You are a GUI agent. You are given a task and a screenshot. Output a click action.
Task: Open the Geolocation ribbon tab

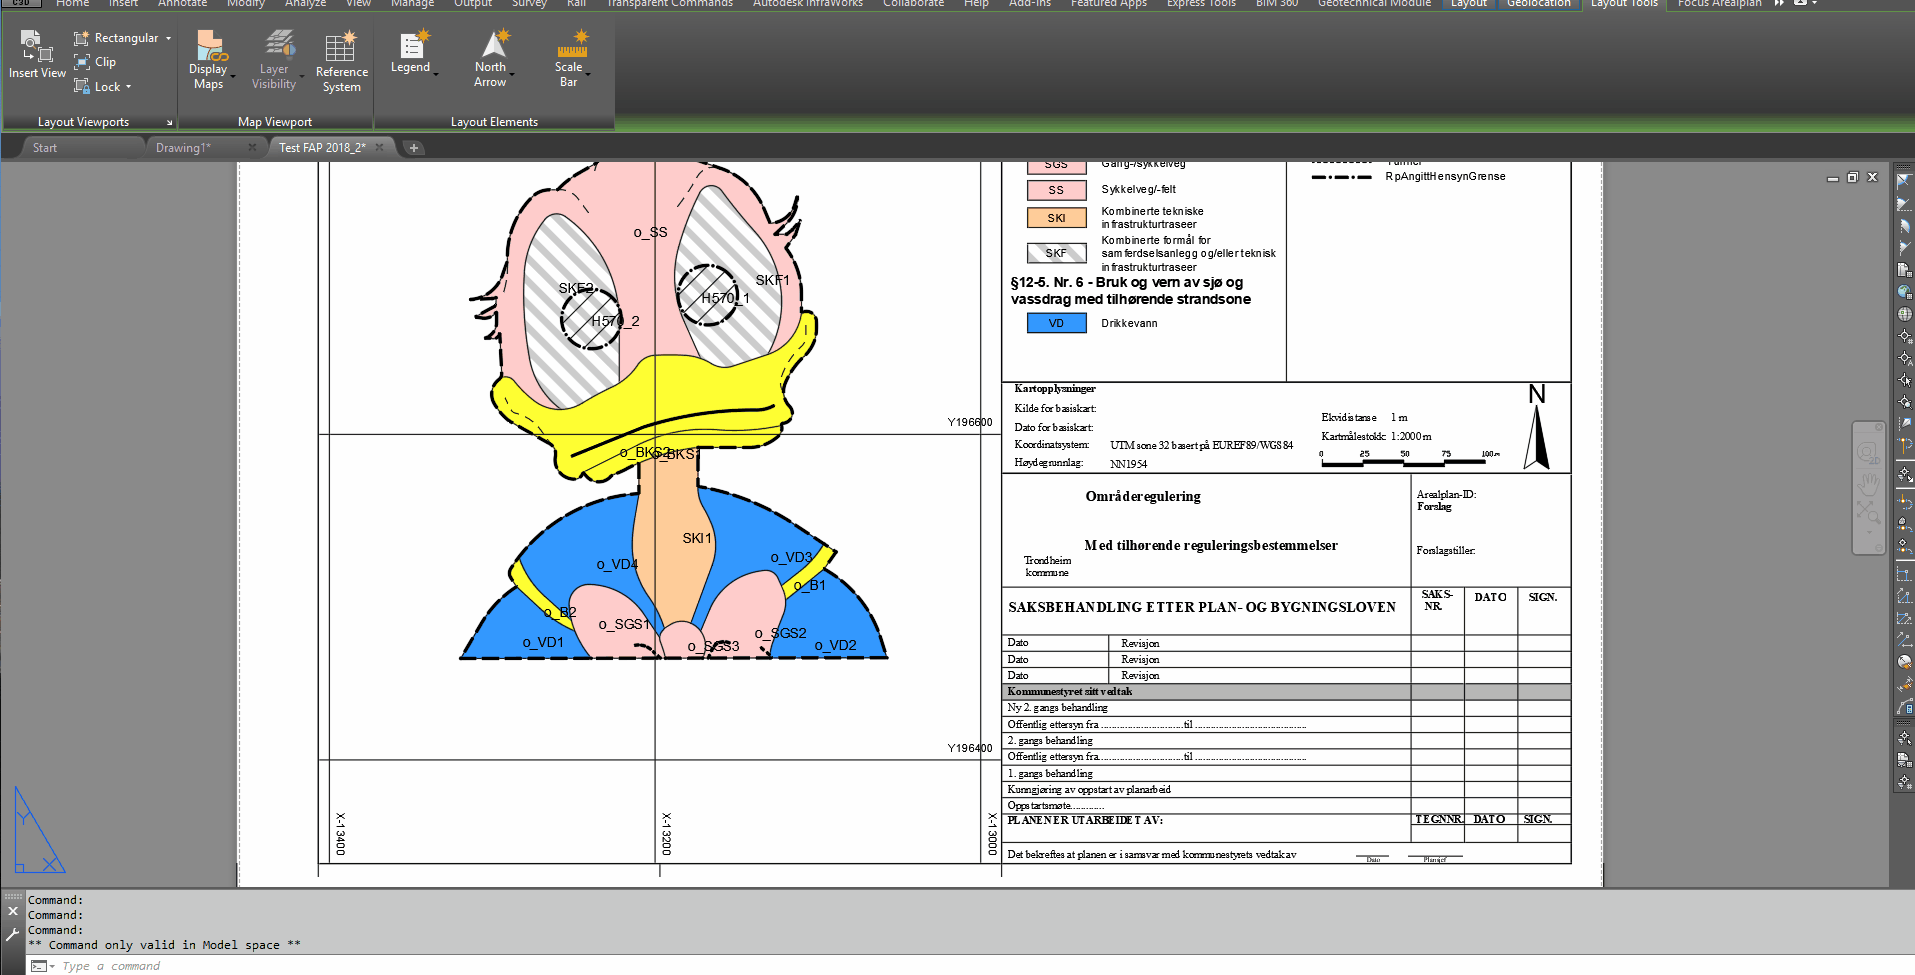click(x=1538, y=4)
